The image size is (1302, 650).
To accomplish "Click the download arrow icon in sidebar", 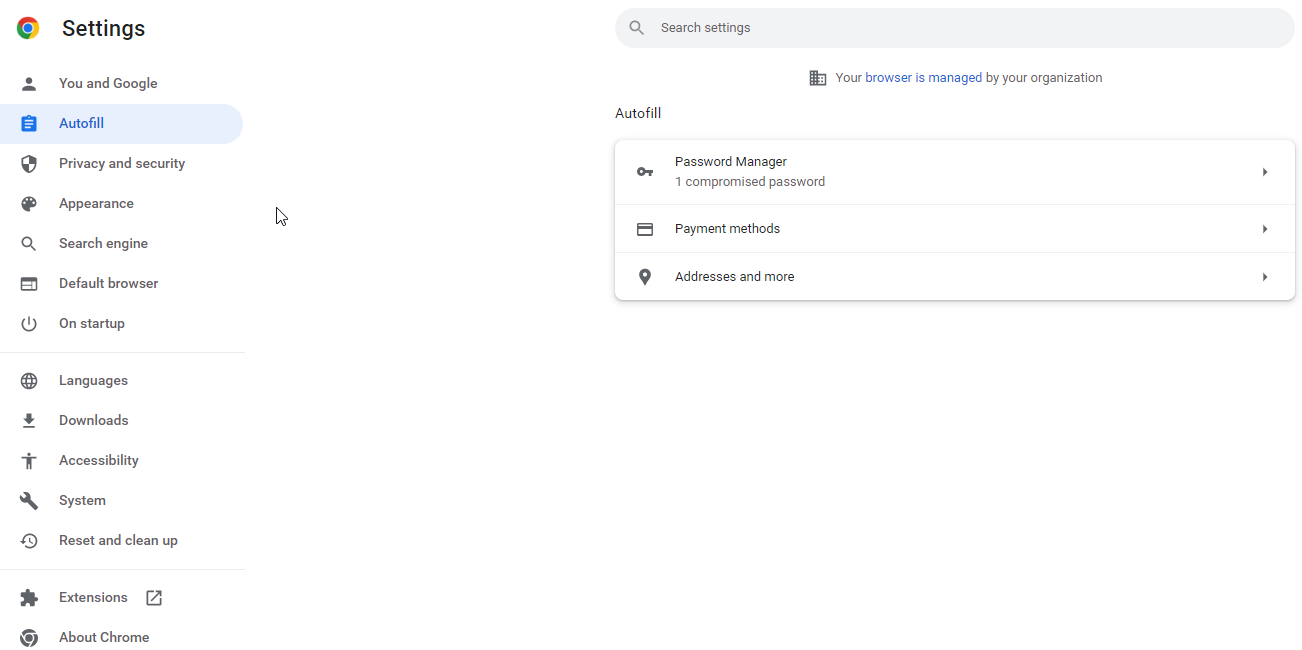I will point(29,421).
